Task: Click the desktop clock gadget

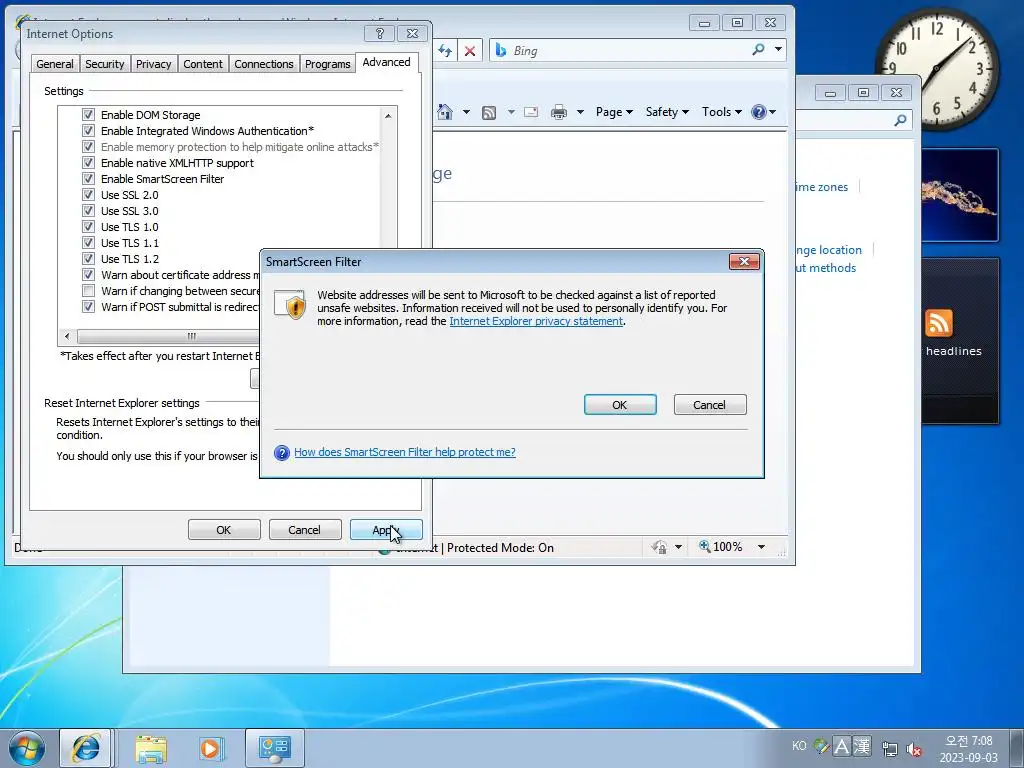Action: point(937,69)
